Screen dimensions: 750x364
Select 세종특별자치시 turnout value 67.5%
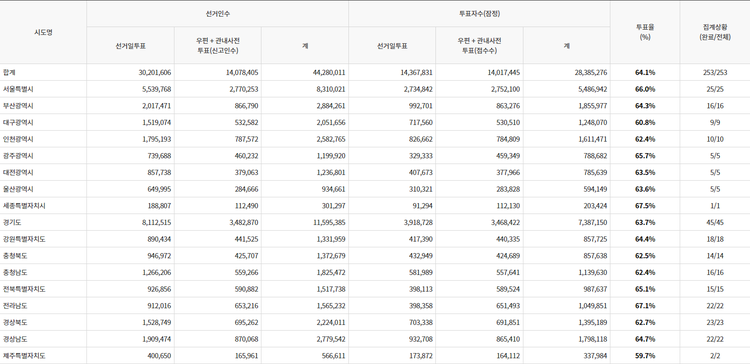[645, 206]
